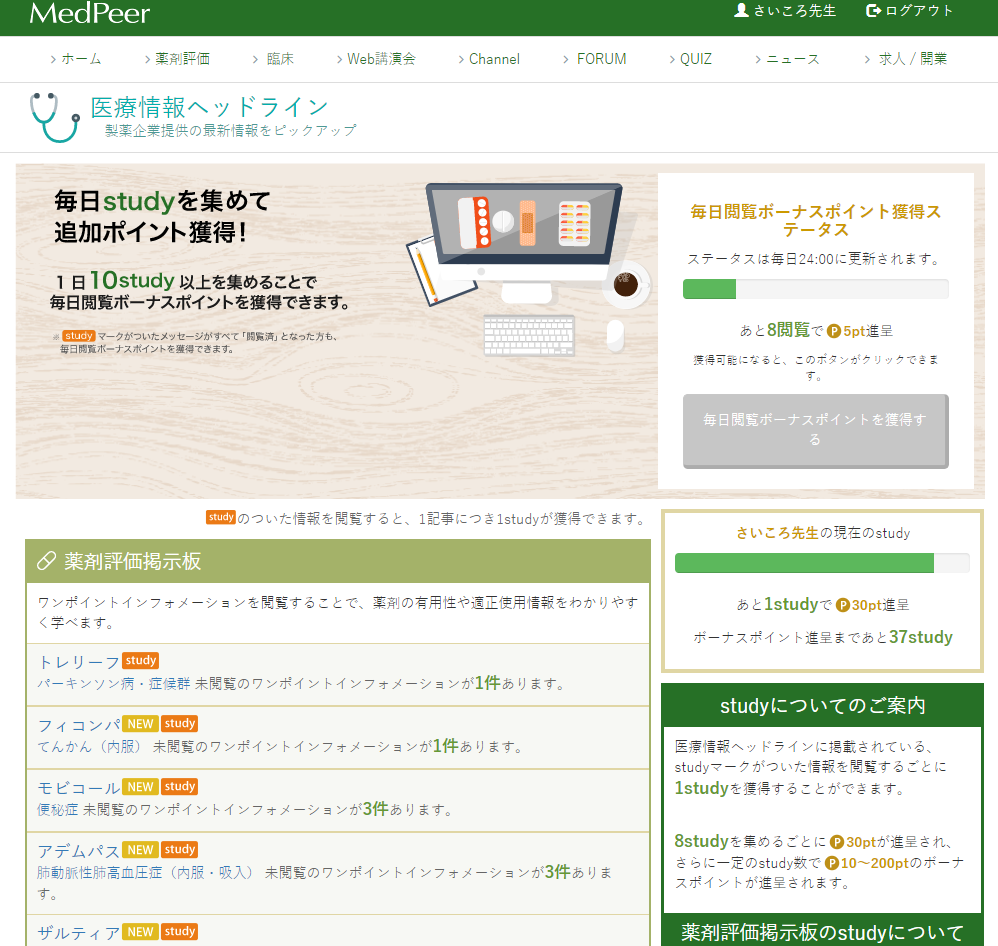Screen dimensions: 998x946
Task: Click the study badge next to トレリーフ
Action: [141, 660]
